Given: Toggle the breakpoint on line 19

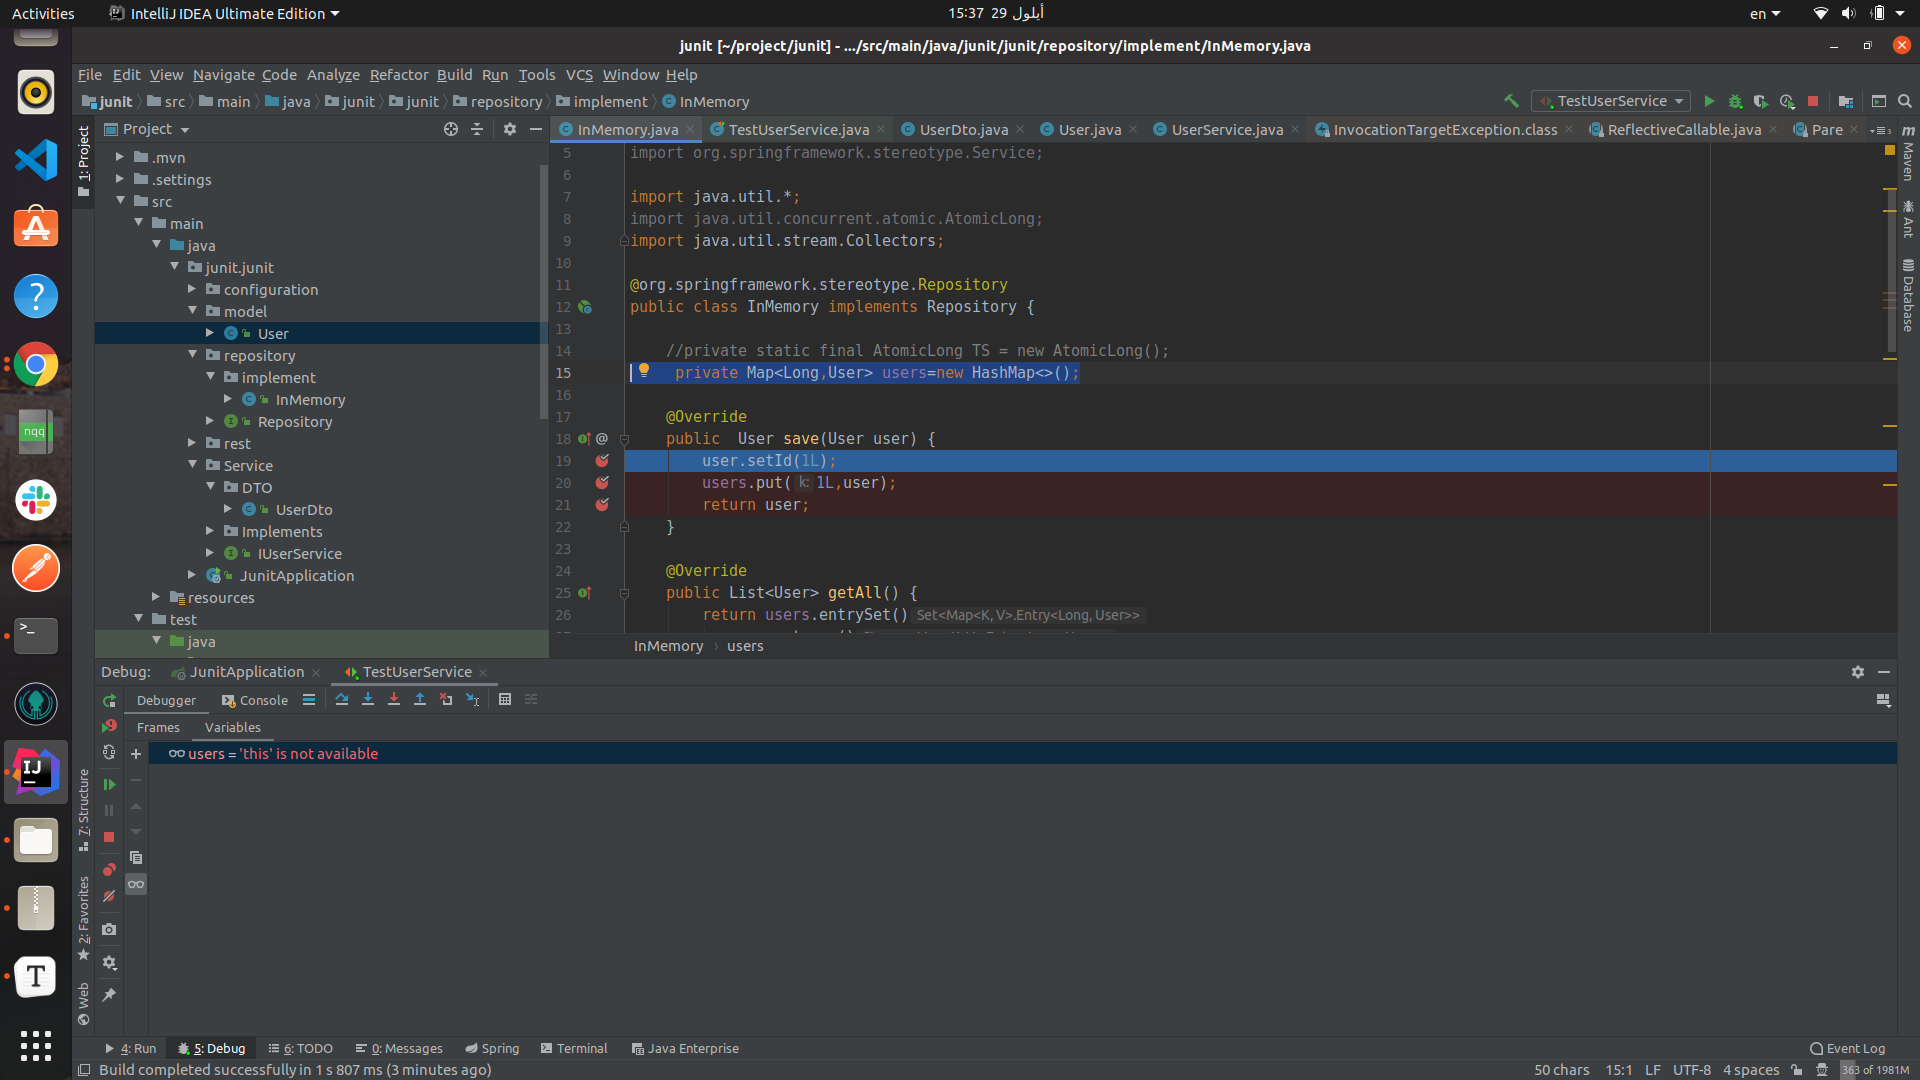Looking at the screenshot, I should tap(601, 460).
